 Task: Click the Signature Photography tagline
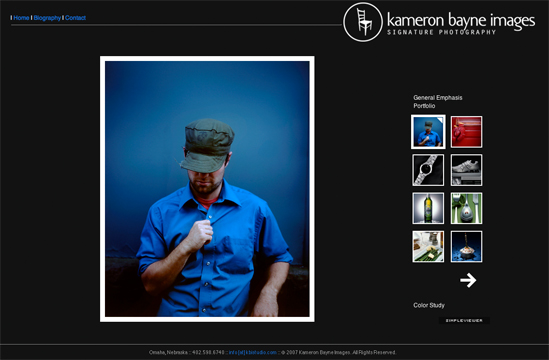coord(441,32)
